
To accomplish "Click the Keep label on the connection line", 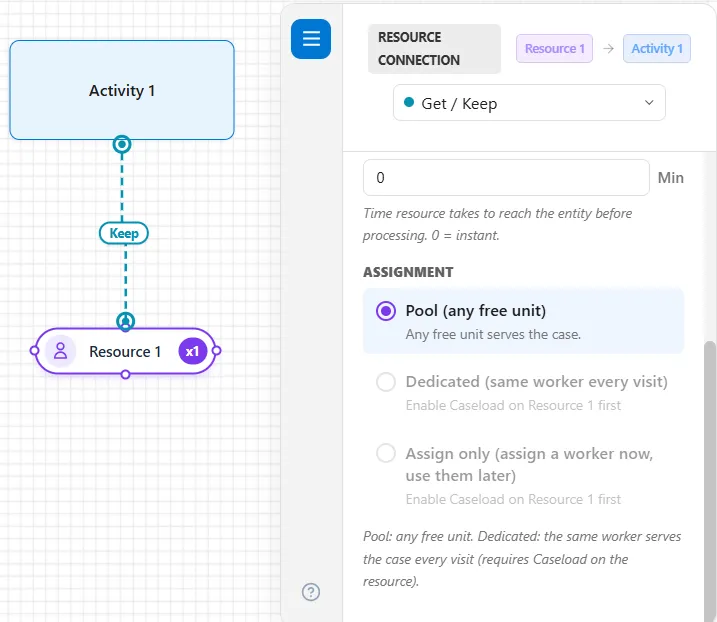I will point(124,233).
